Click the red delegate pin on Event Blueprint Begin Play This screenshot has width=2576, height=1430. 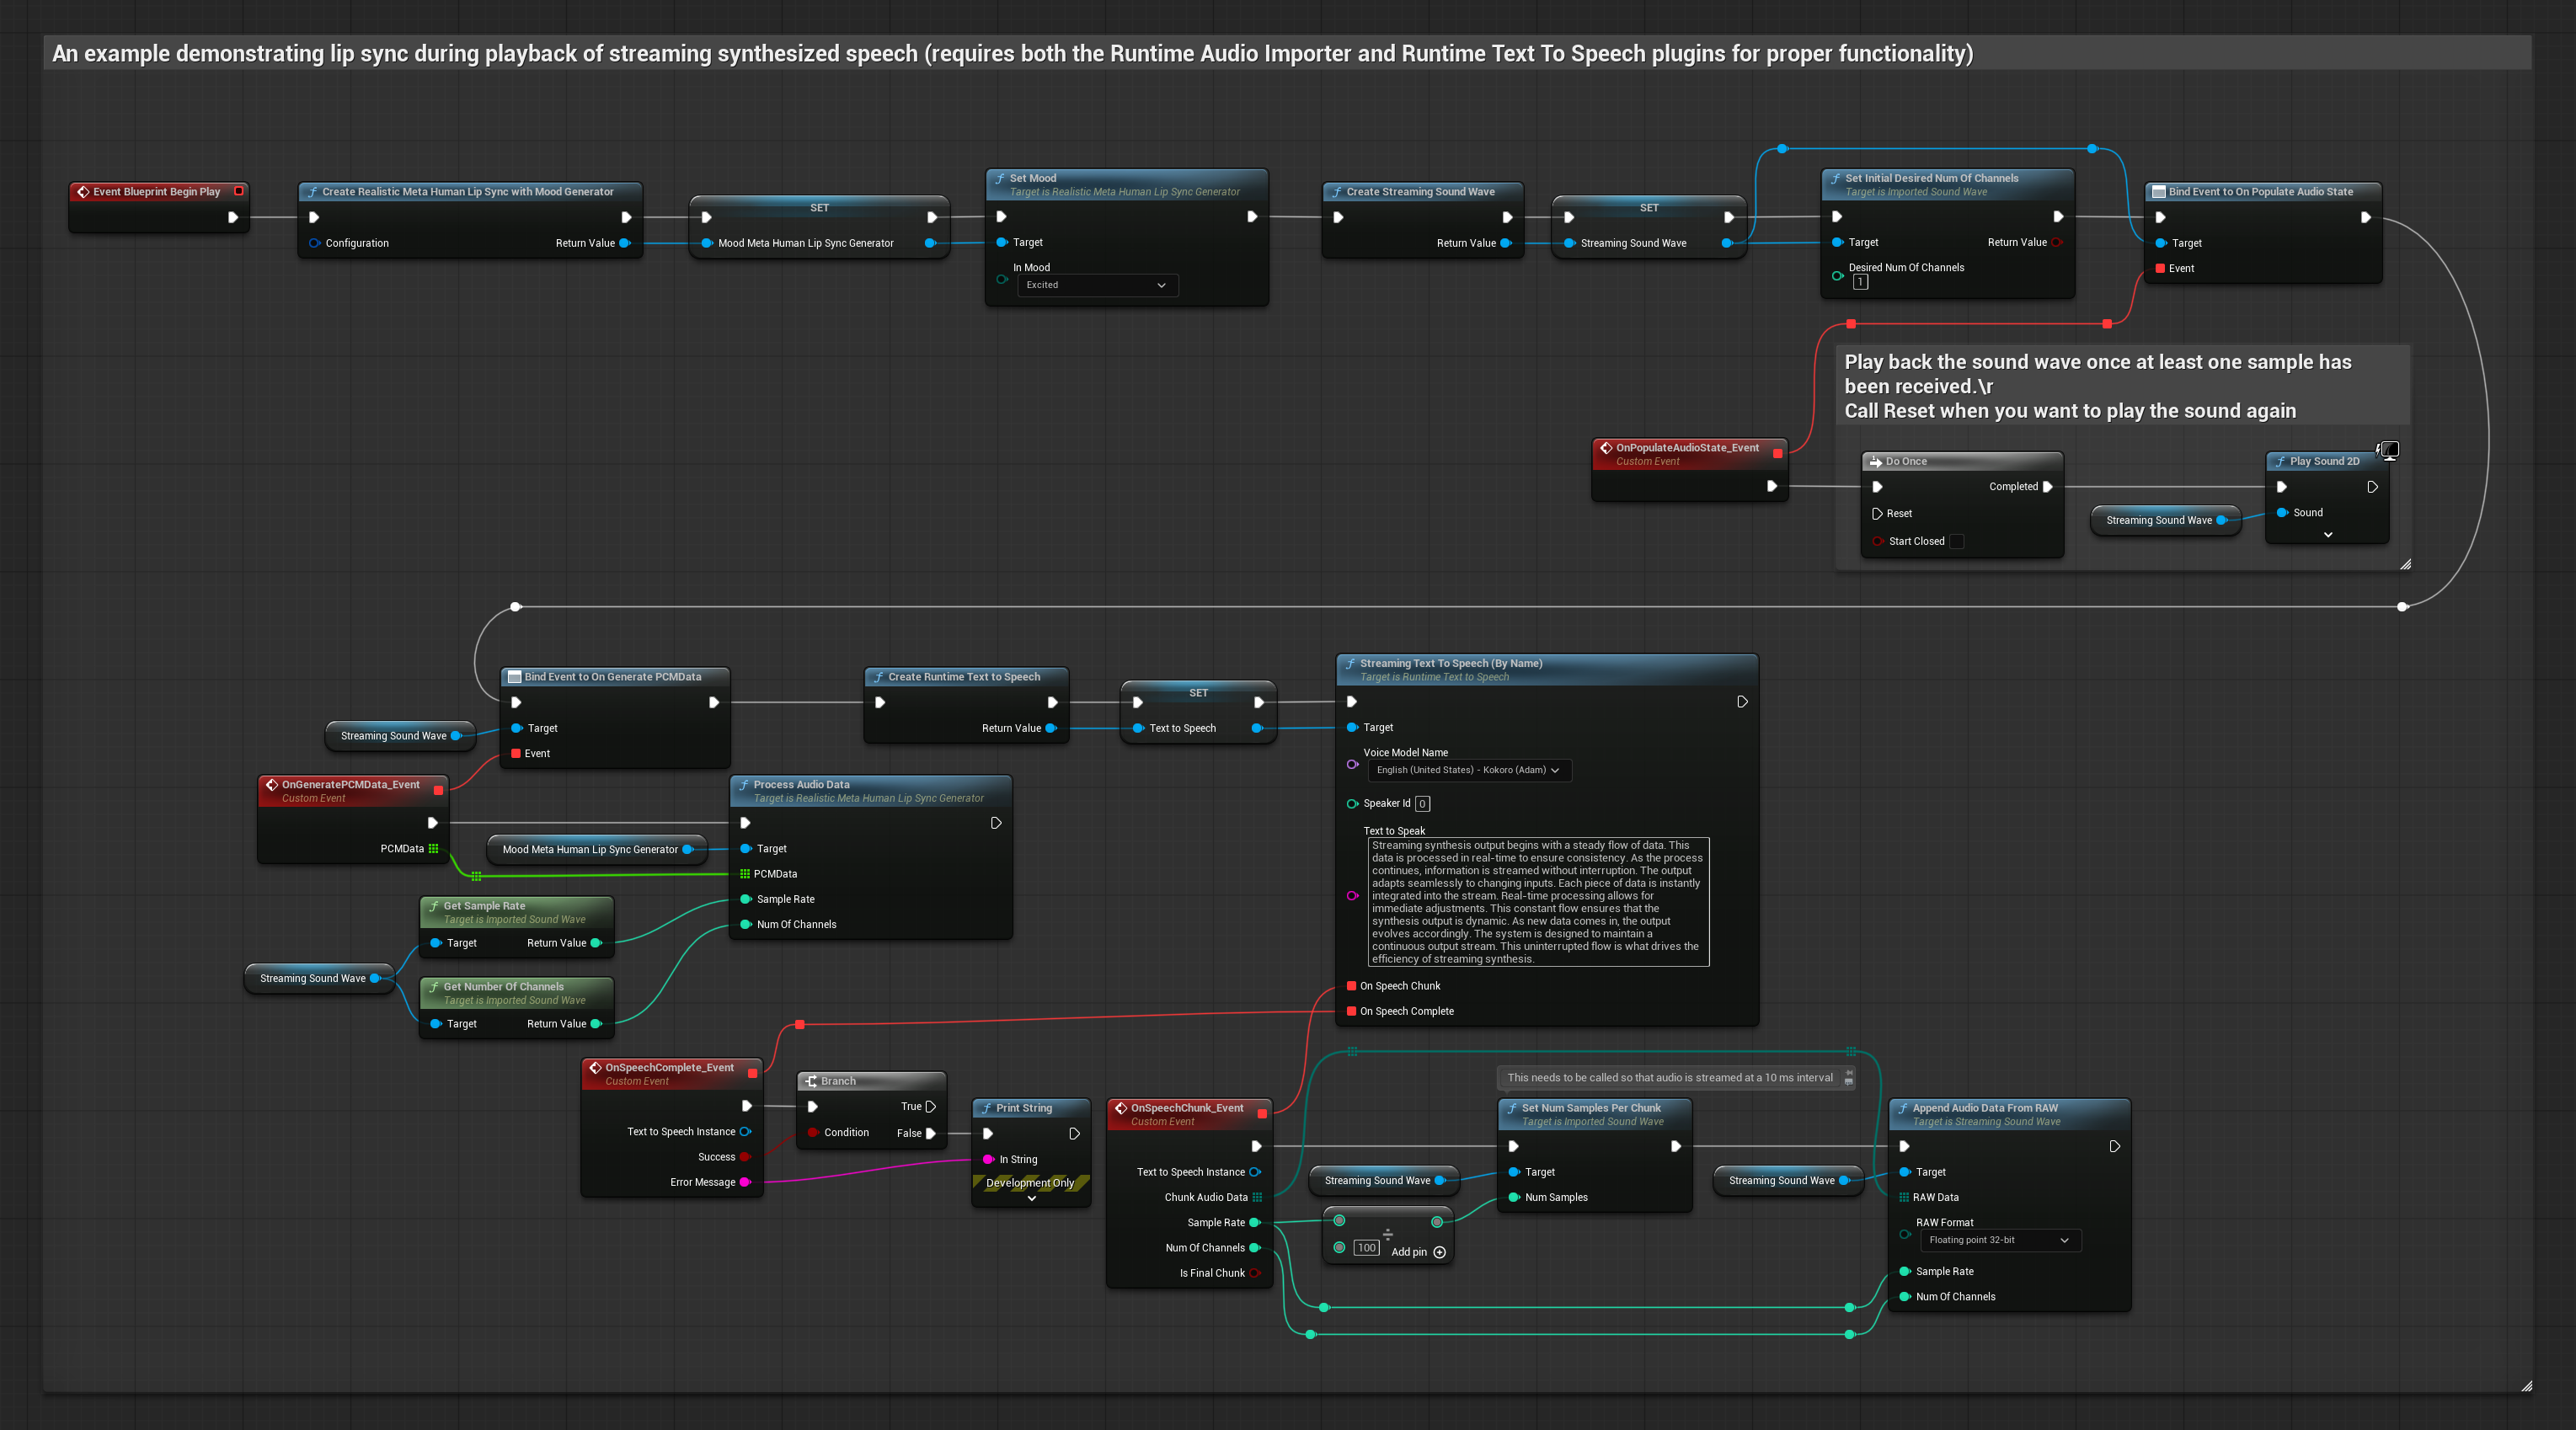[x=239, y=191]
